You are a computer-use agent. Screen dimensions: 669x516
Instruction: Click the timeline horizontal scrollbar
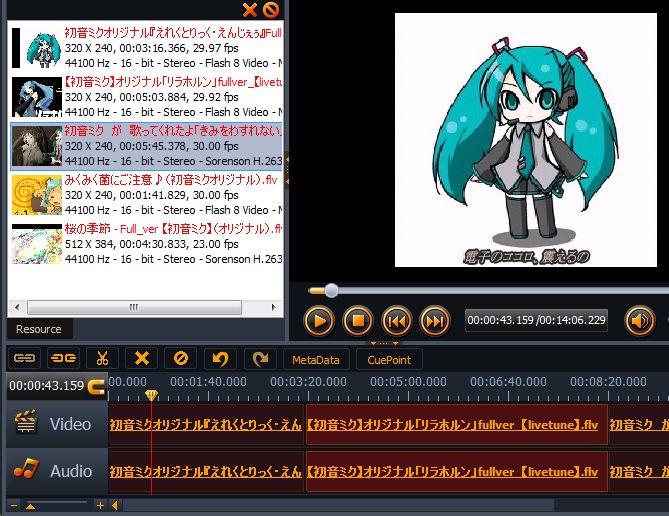[339, 506]
